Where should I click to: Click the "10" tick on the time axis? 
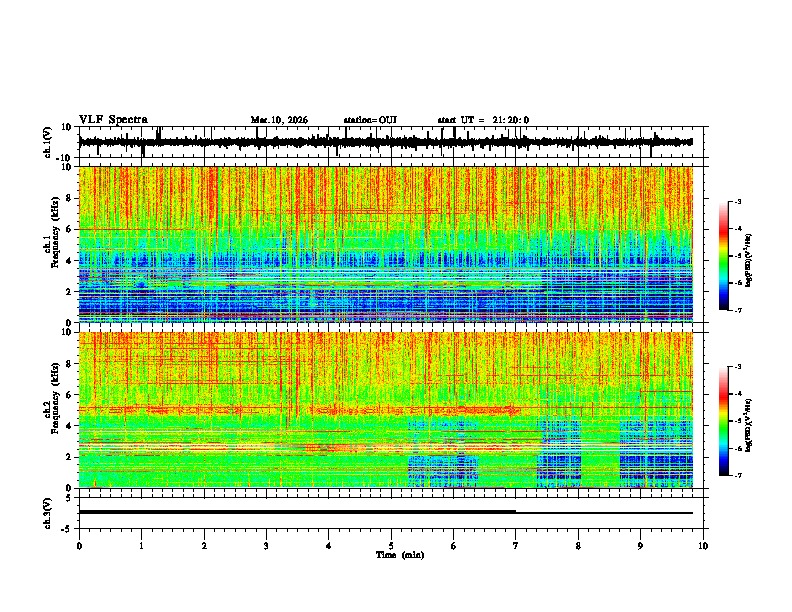tap(703, 546)
